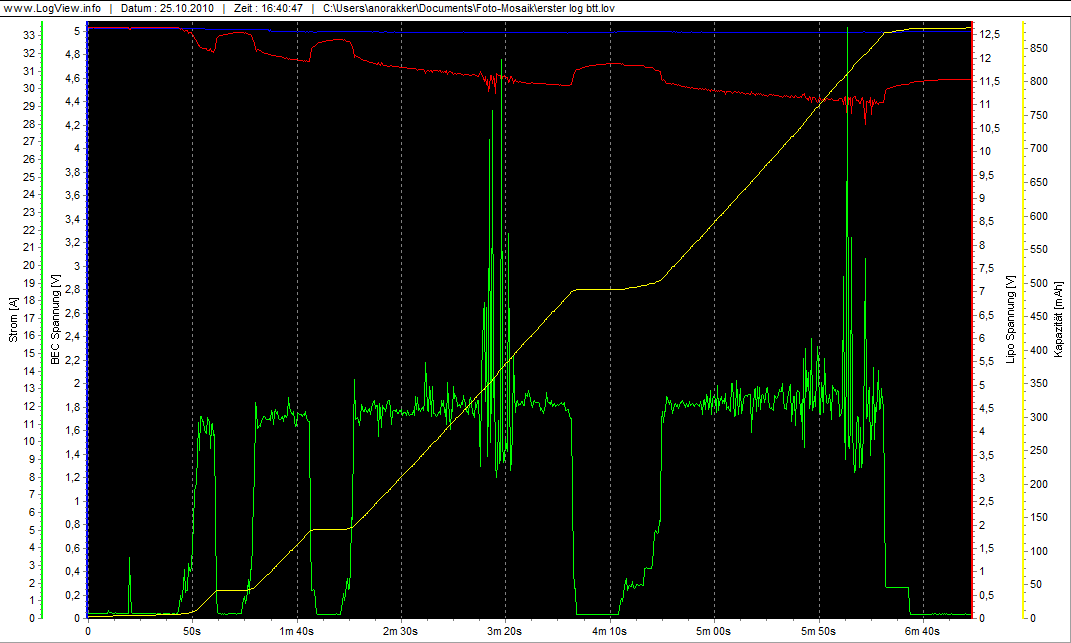1071x643 pixels.
Task: Select the Lipo Spannung [V] axis label
Action: coord(1011,320)
